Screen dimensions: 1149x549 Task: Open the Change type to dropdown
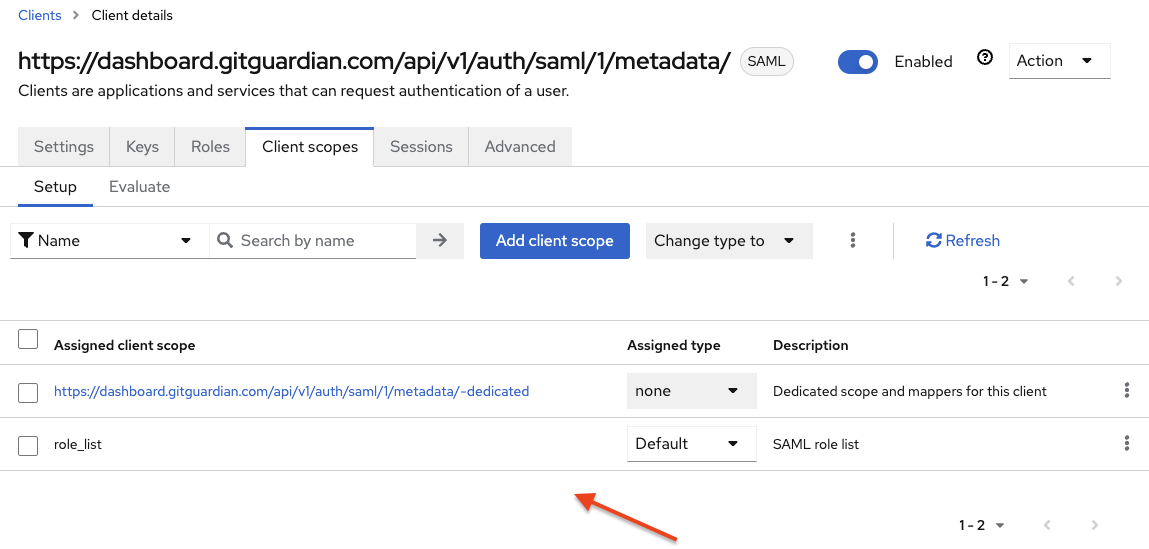coord(729,240)
